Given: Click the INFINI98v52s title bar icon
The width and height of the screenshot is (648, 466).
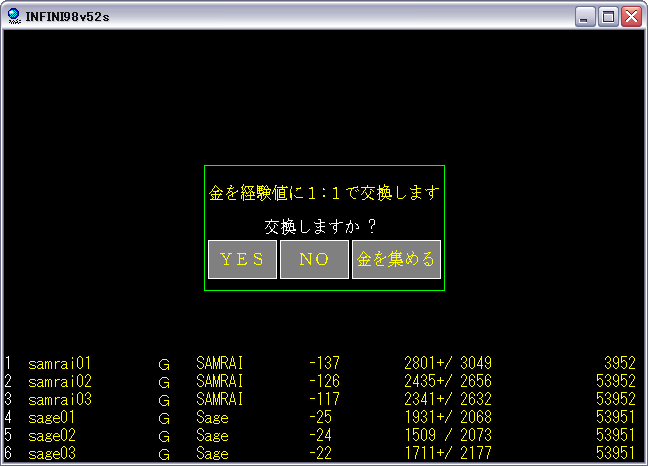Looking at the screenshot, I should coord(14,16).
